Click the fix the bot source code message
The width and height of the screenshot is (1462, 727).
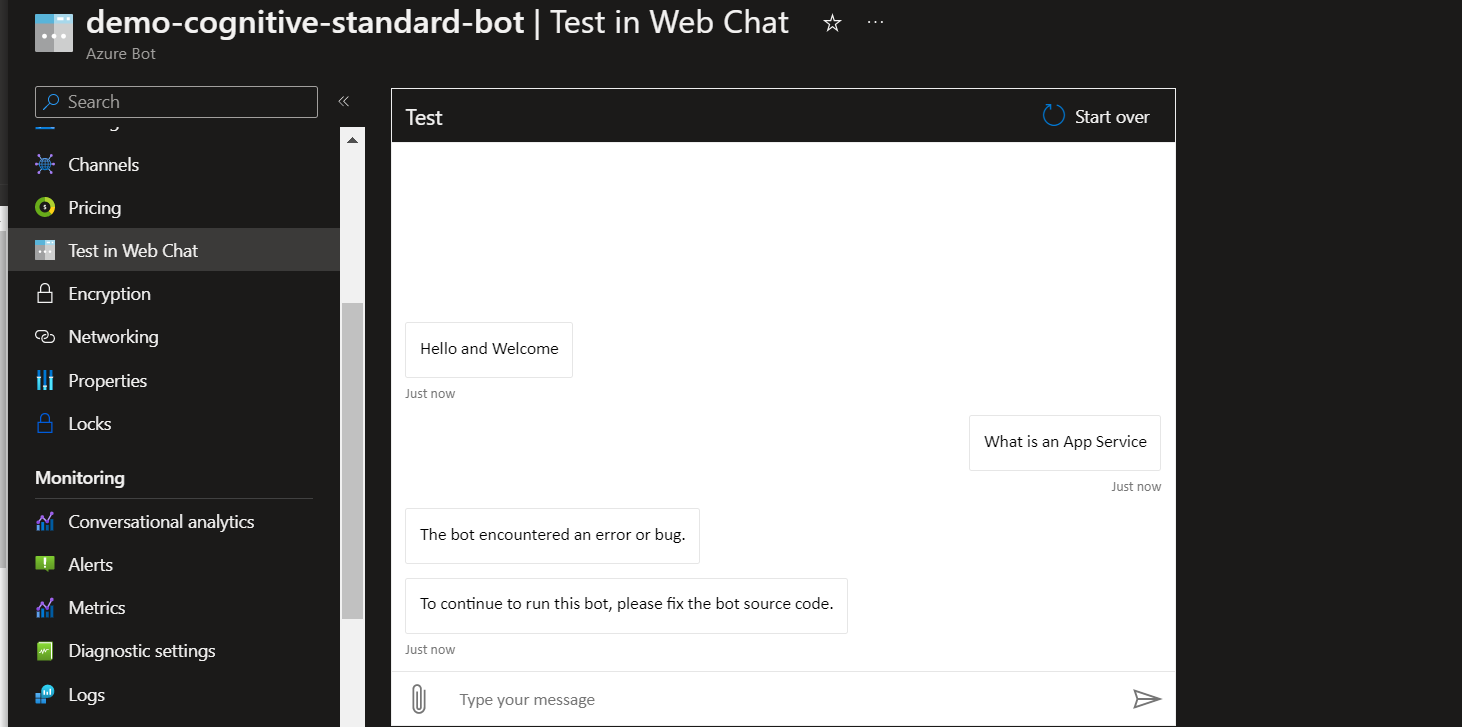point(626,604)
